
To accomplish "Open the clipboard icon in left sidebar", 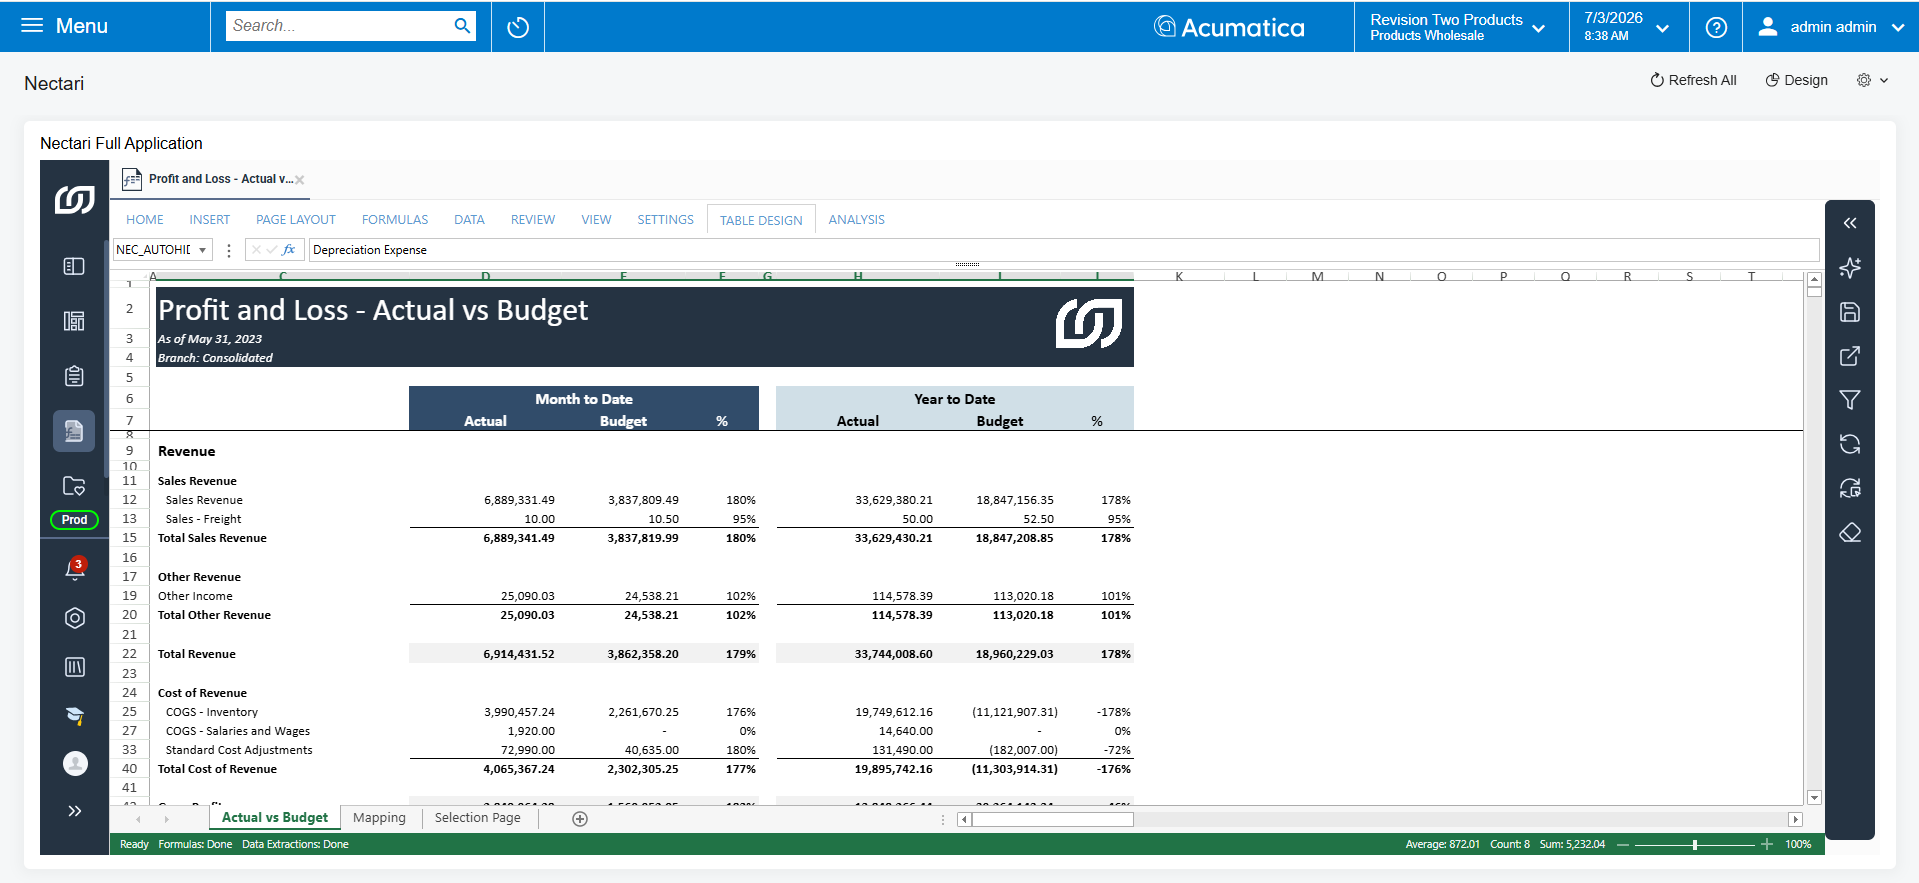I will (x=75, y=376).
